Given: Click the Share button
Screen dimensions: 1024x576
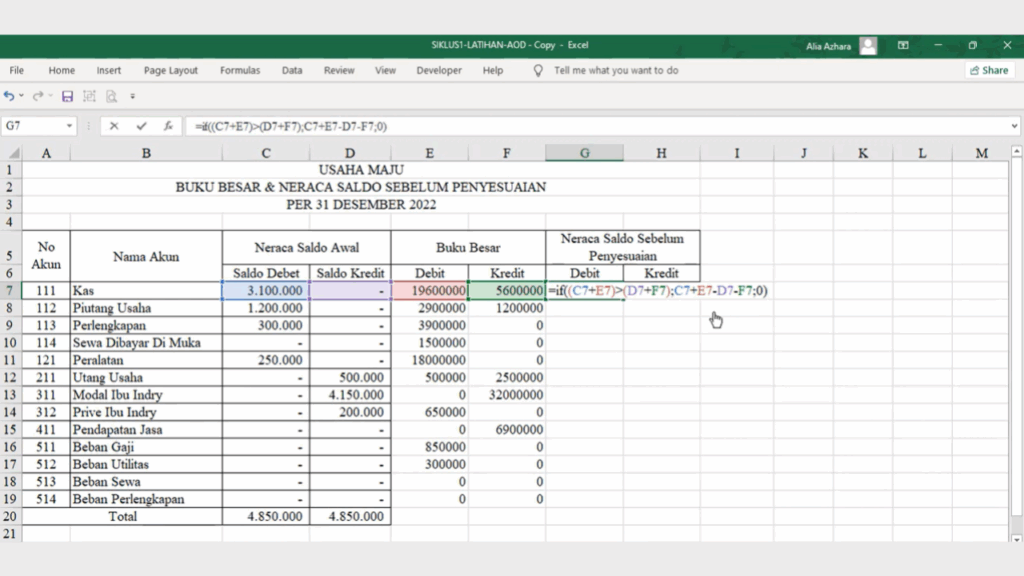Looking at the screenshot, I should point(988,70).
